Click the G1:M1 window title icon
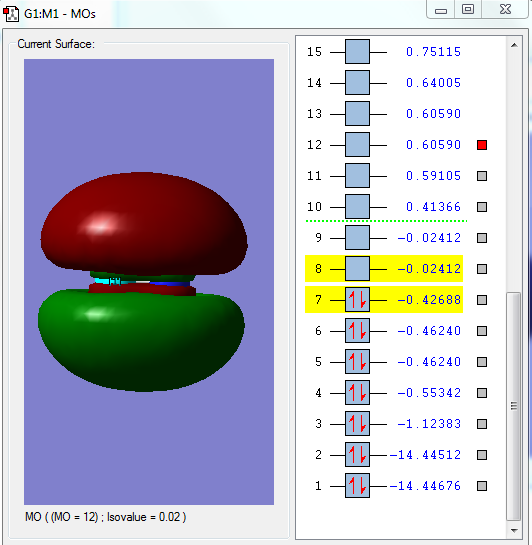Image resolution: width=532 pixels, height=545 pixels. coord(11,14)
